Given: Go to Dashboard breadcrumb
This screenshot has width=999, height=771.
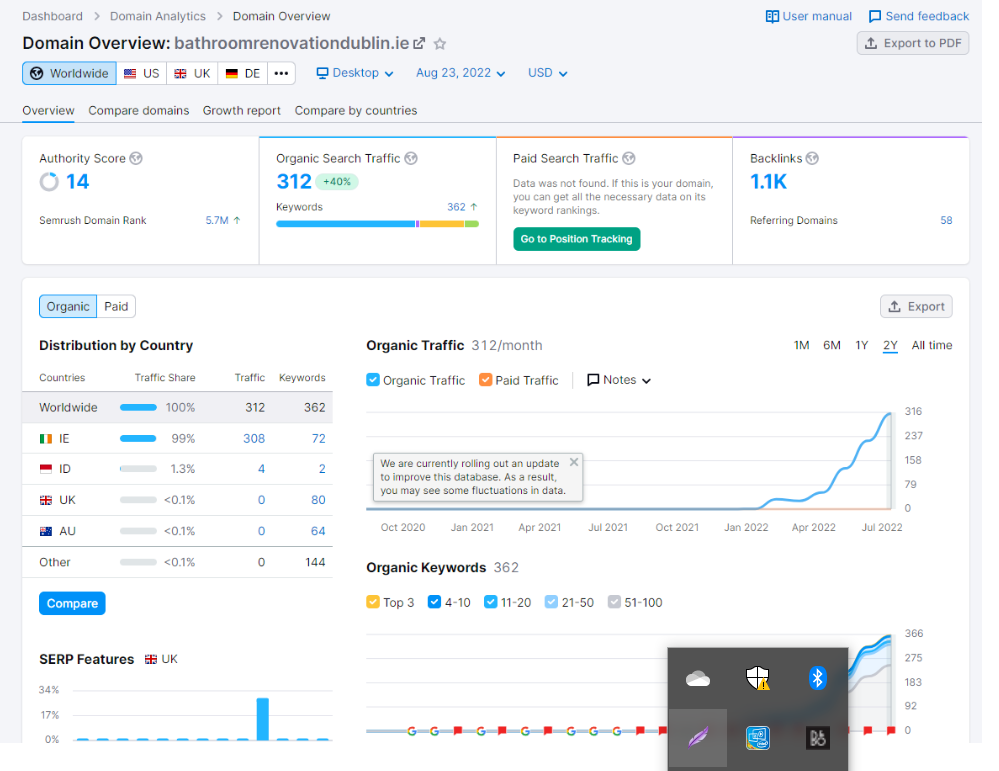Looking at the screenshot, I should click(52, 16).
